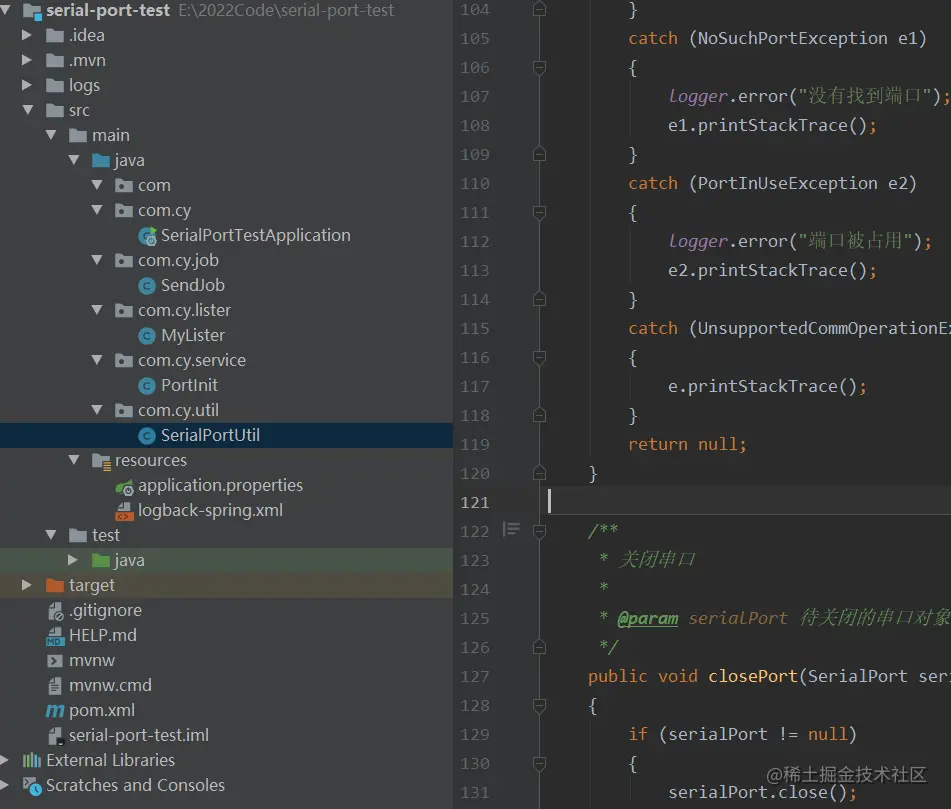The image size is (951, 809).
Task: Click the closePort method name
Action: (x=752, y=676)
